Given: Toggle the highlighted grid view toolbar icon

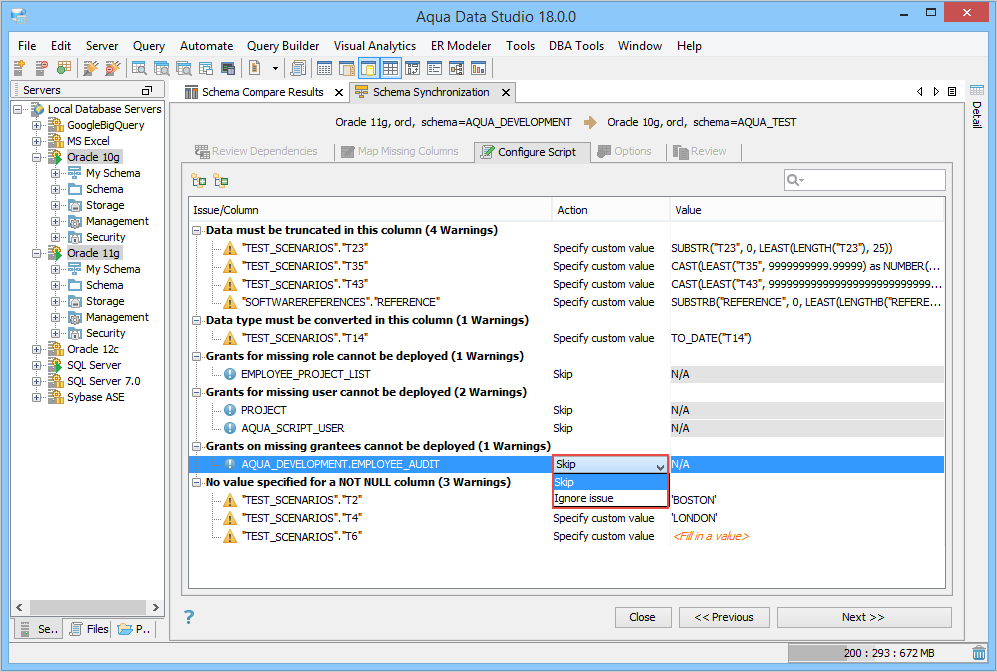Looking at the screenshot, I should coord(390,68).
